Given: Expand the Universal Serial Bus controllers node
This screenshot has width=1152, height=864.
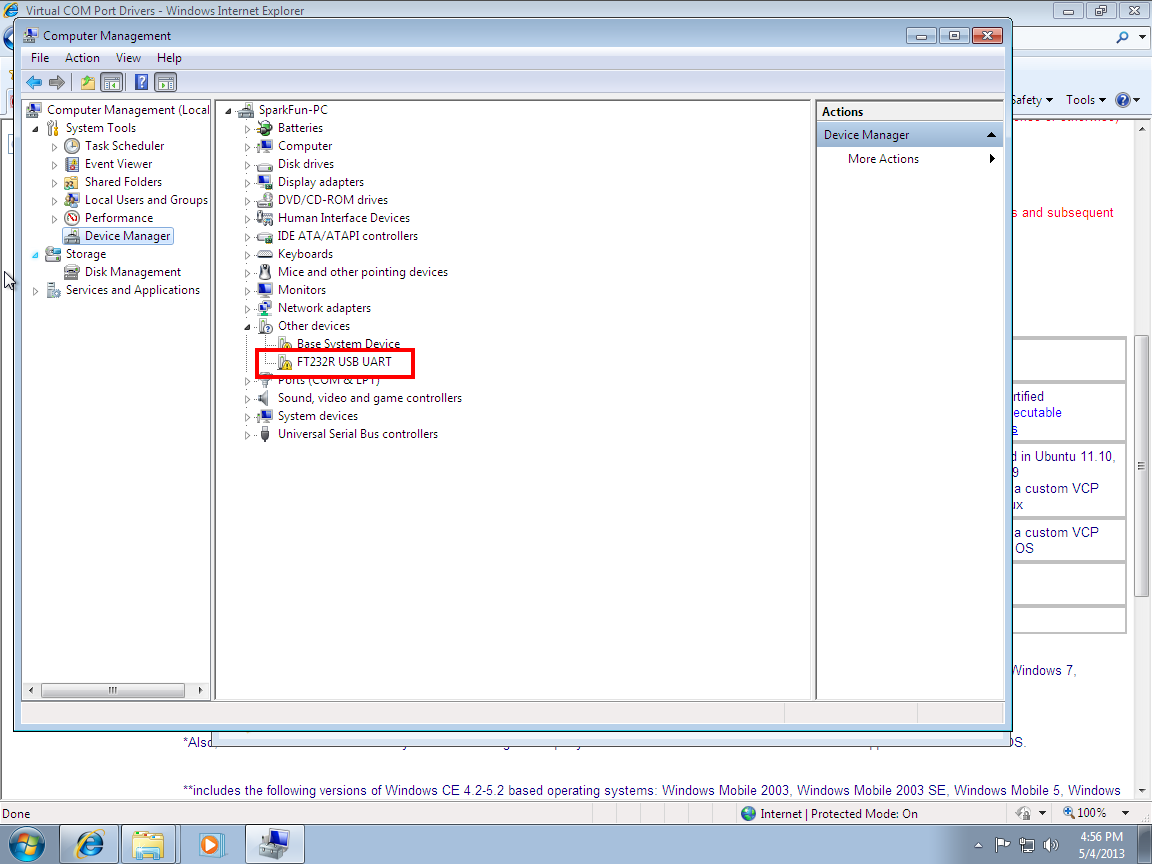Looking at the screenshot, I should [248, 435].
